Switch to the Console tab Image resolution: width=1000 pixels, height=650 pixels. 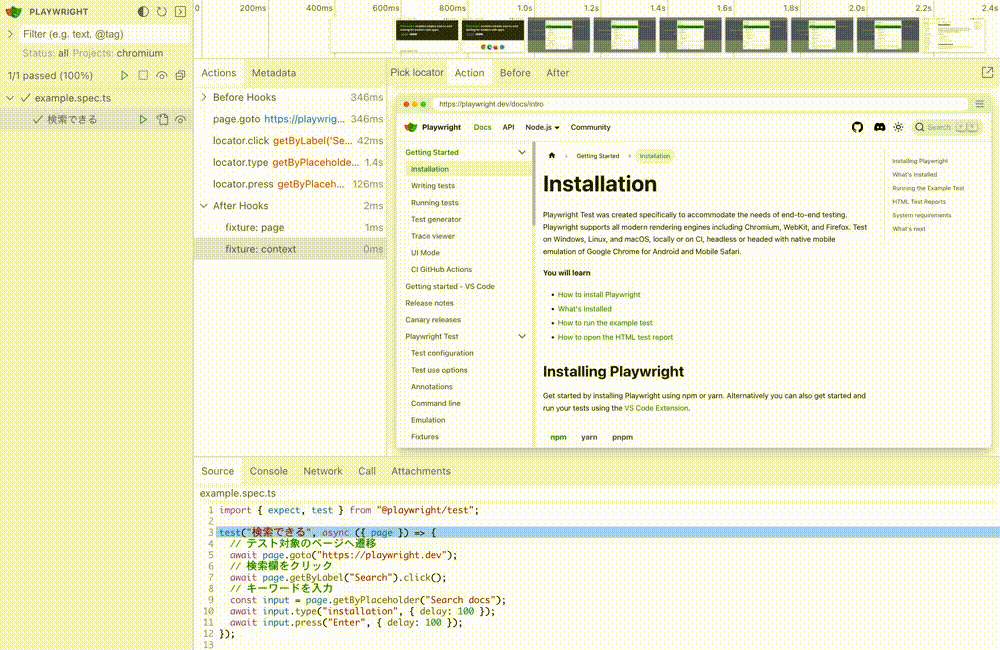(x=268, y=471)
